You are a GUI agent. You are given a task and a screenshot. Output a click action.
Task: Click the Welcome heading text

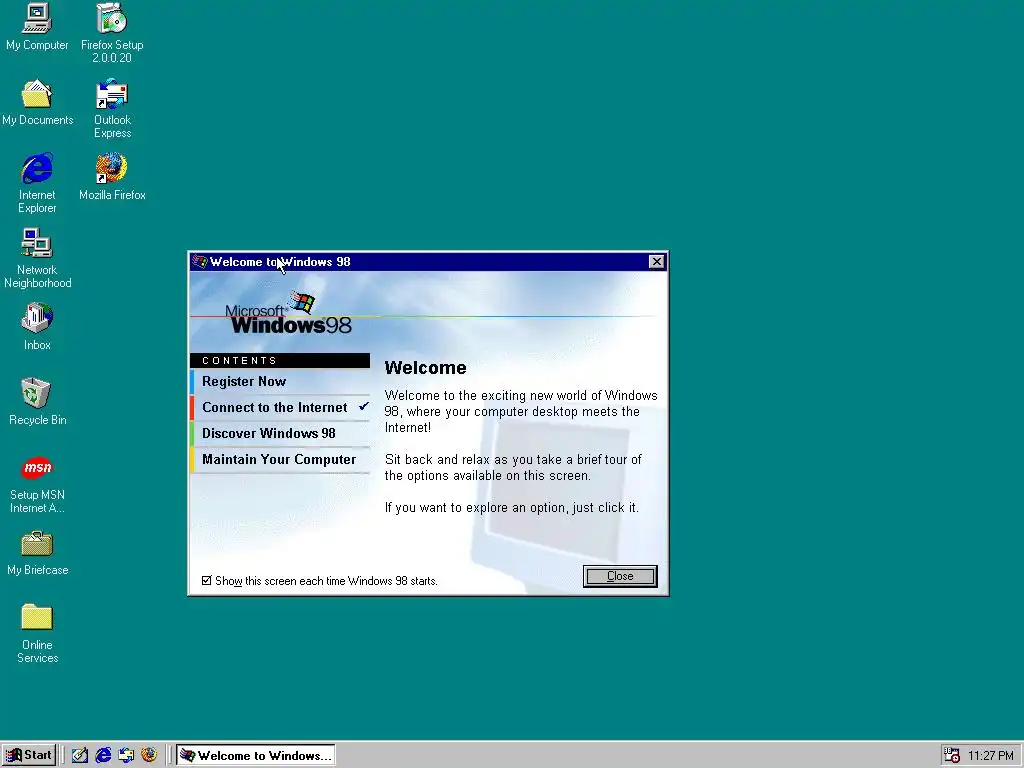coord(425,368)
